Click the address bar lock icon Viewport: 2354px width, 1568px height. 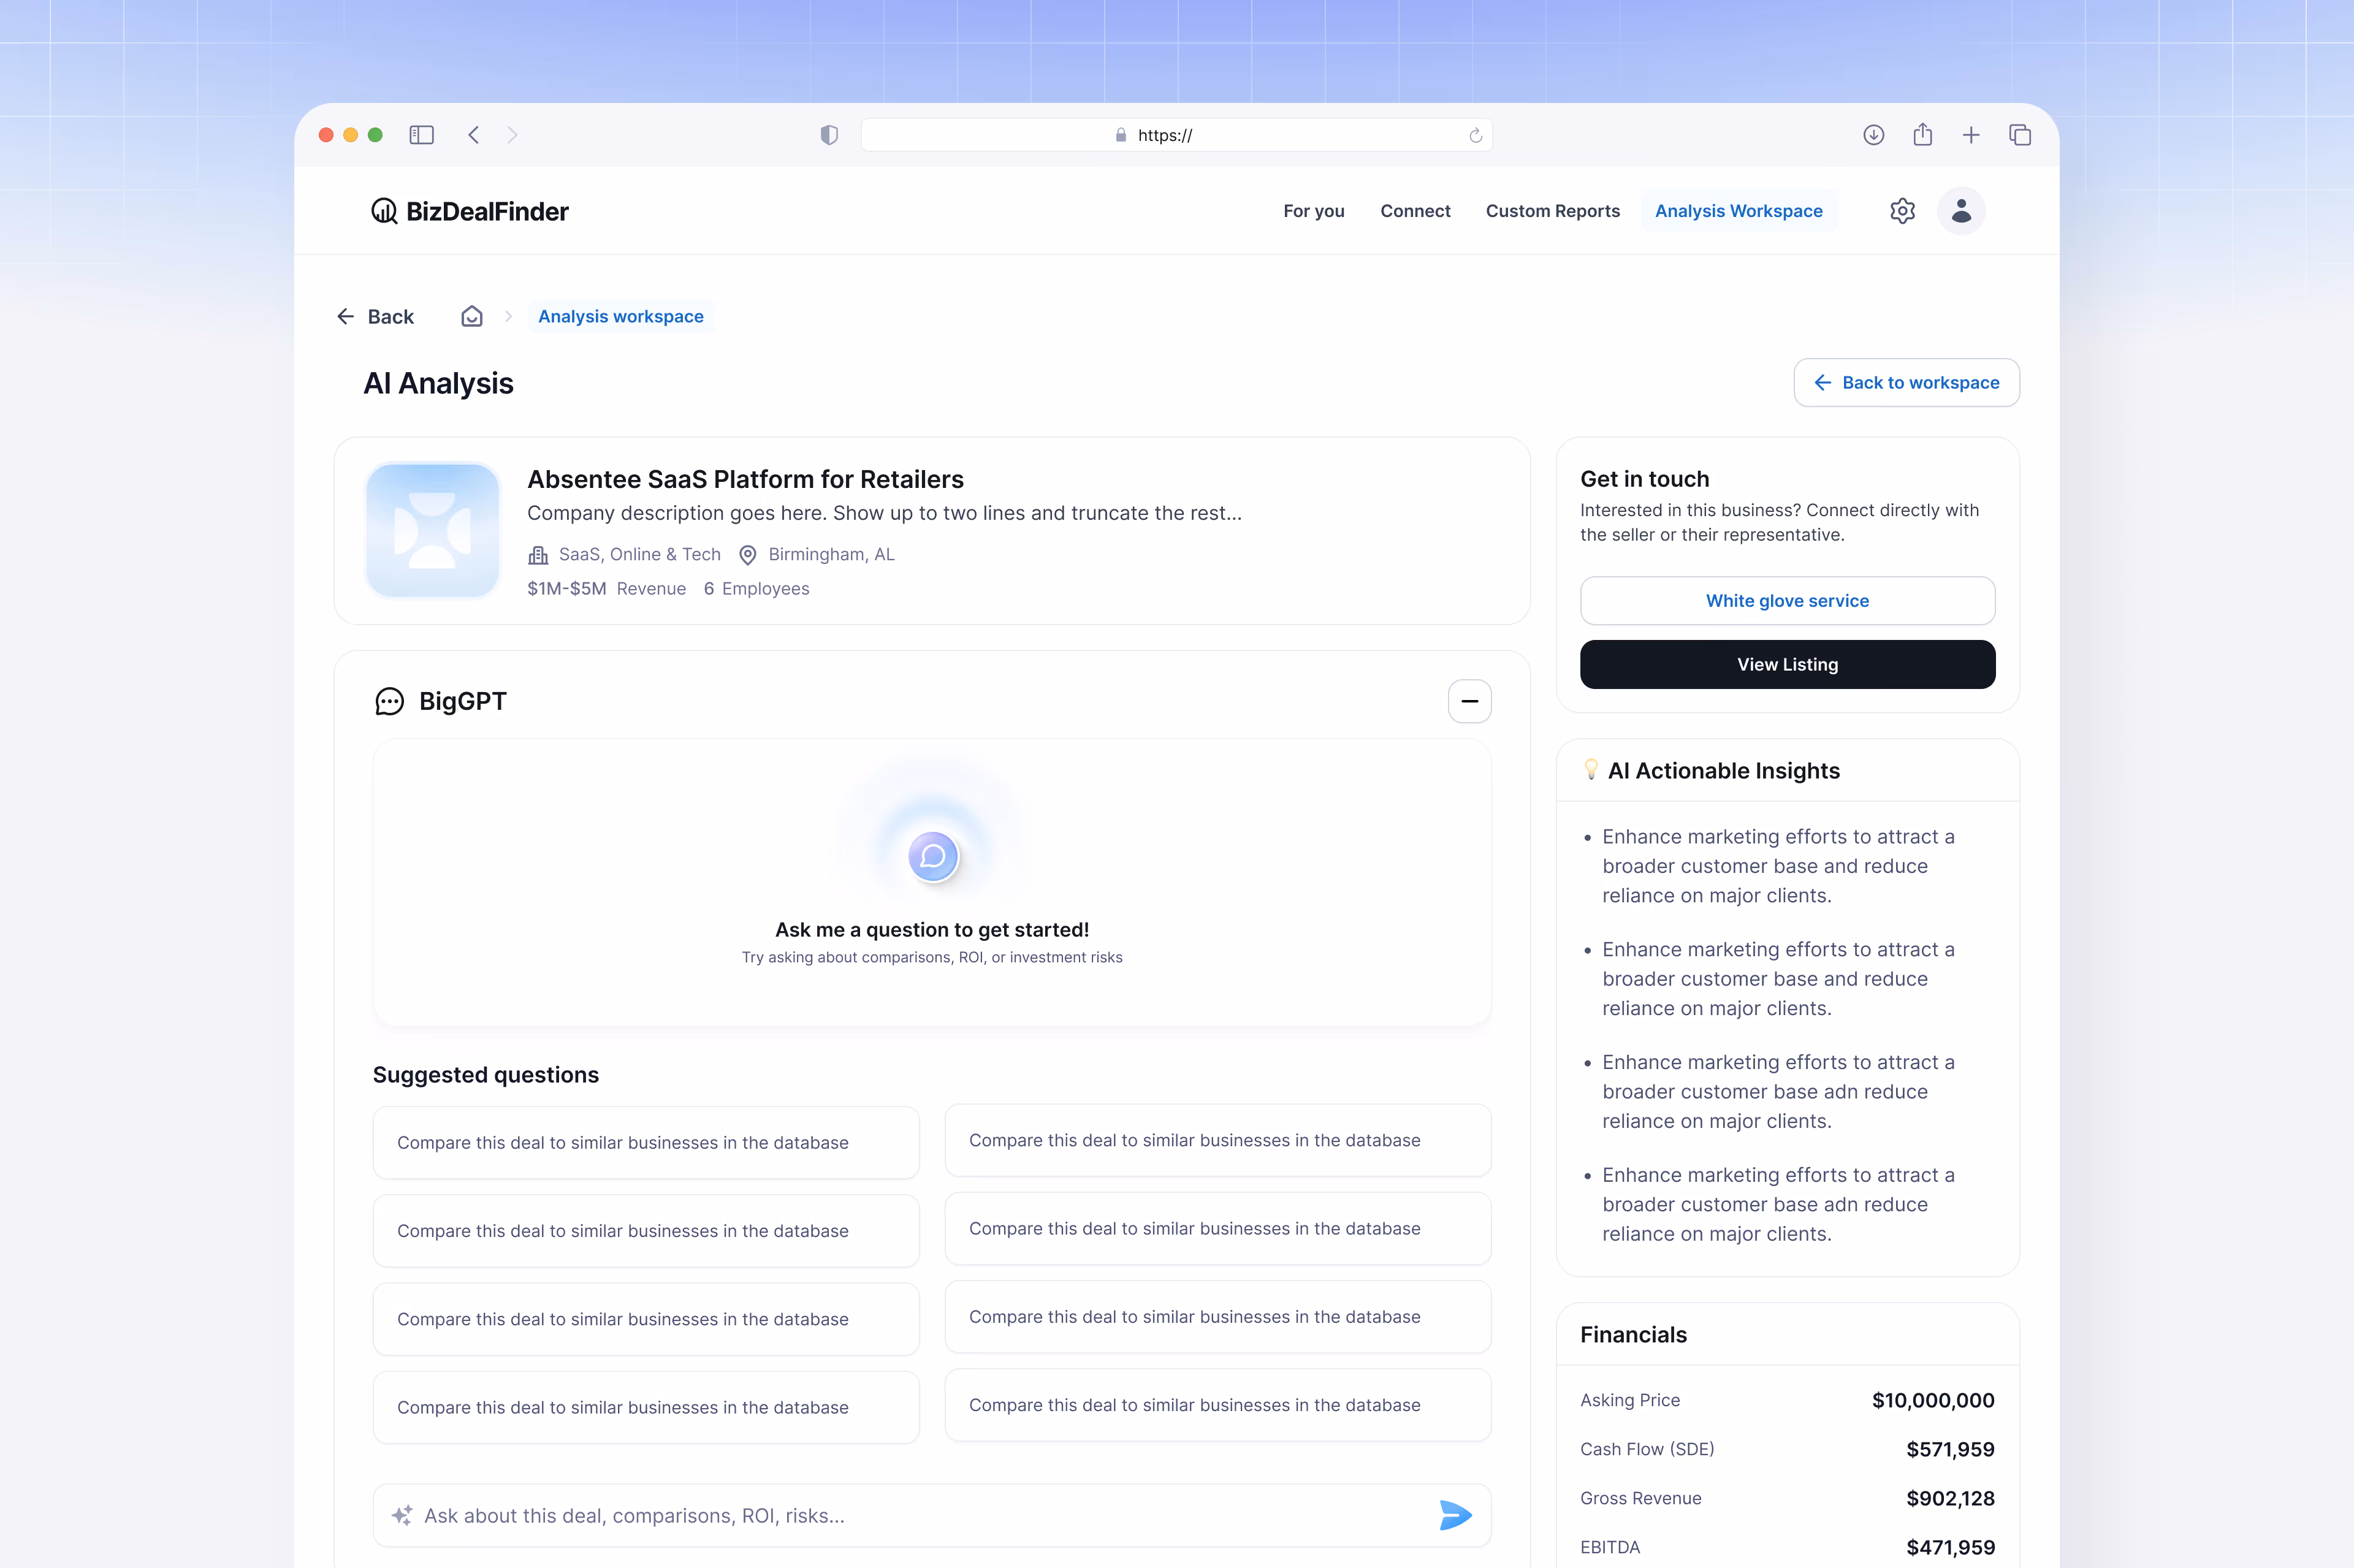(x=1120, y=135)
